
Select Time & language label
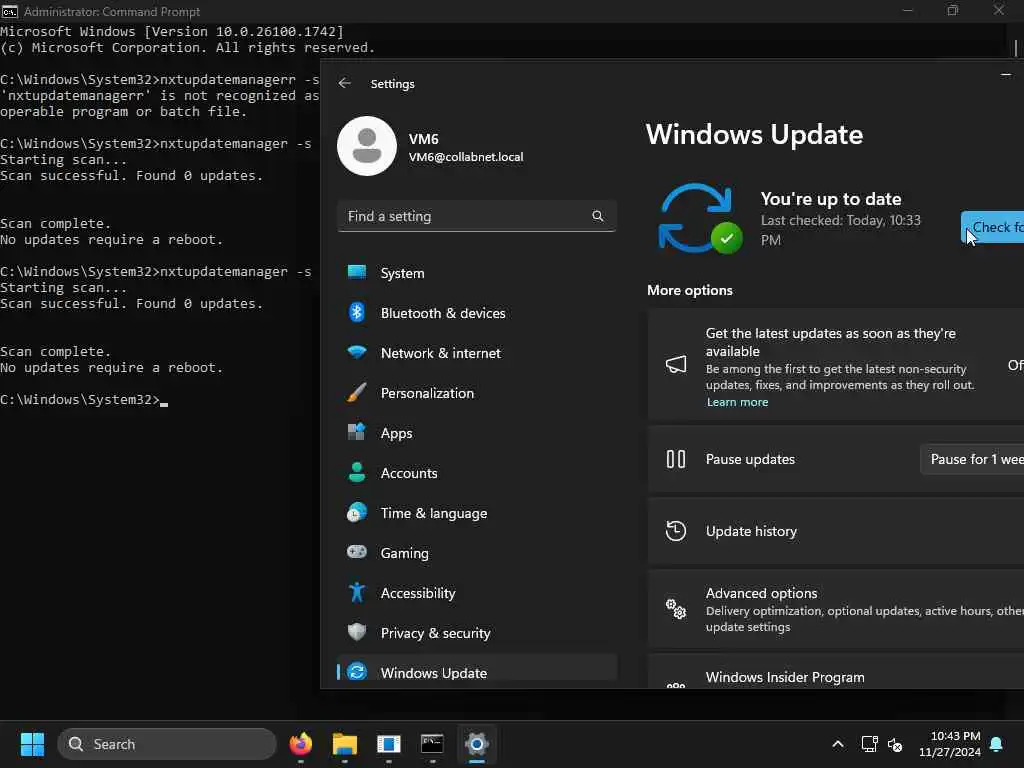coord(434,513)
